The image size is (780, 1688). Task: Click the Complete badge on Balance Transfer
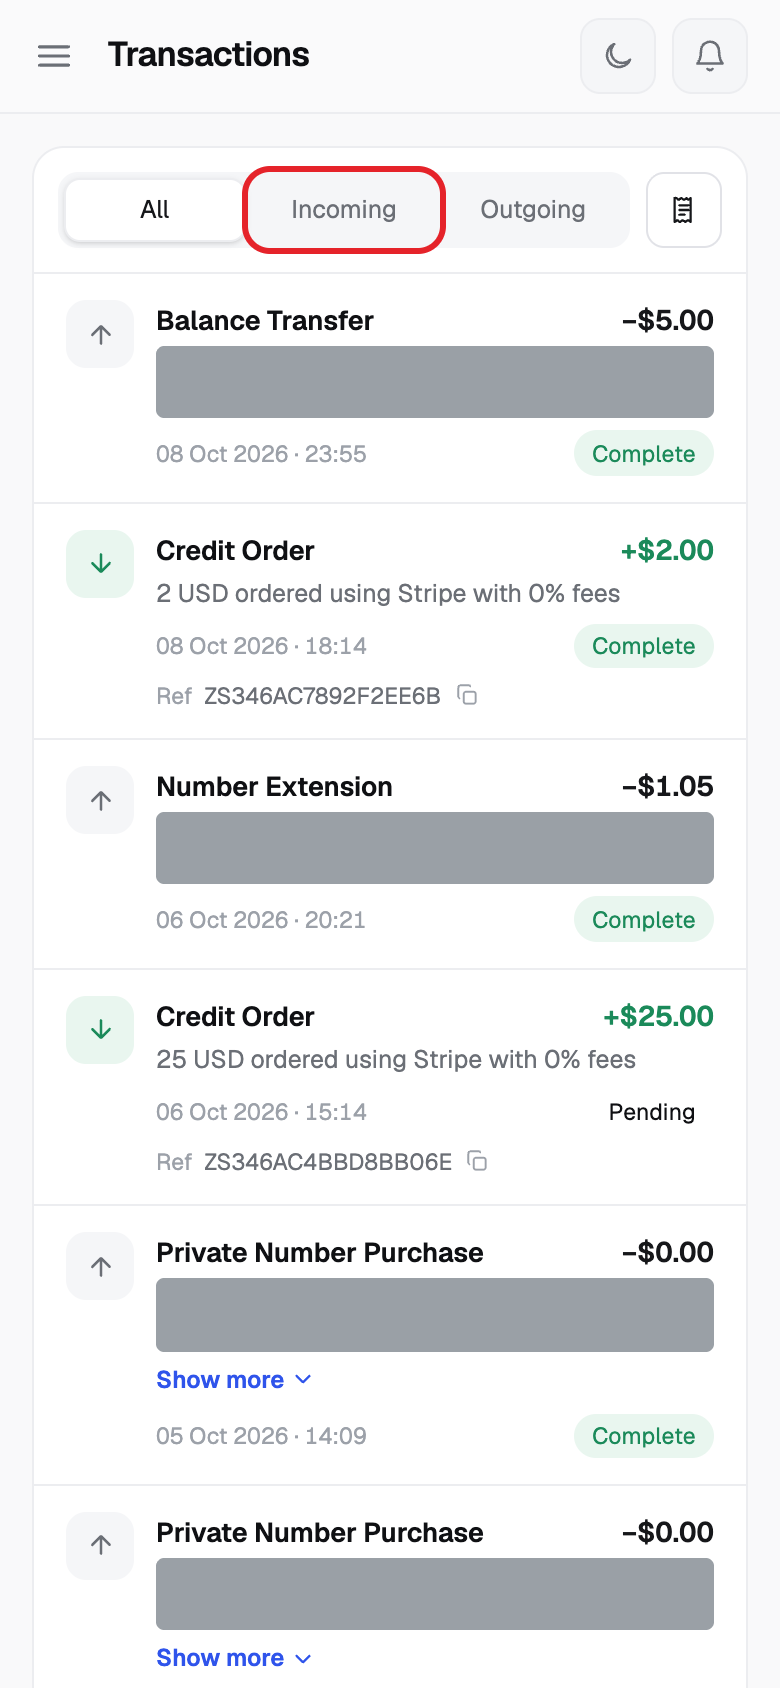pos(643,454)
